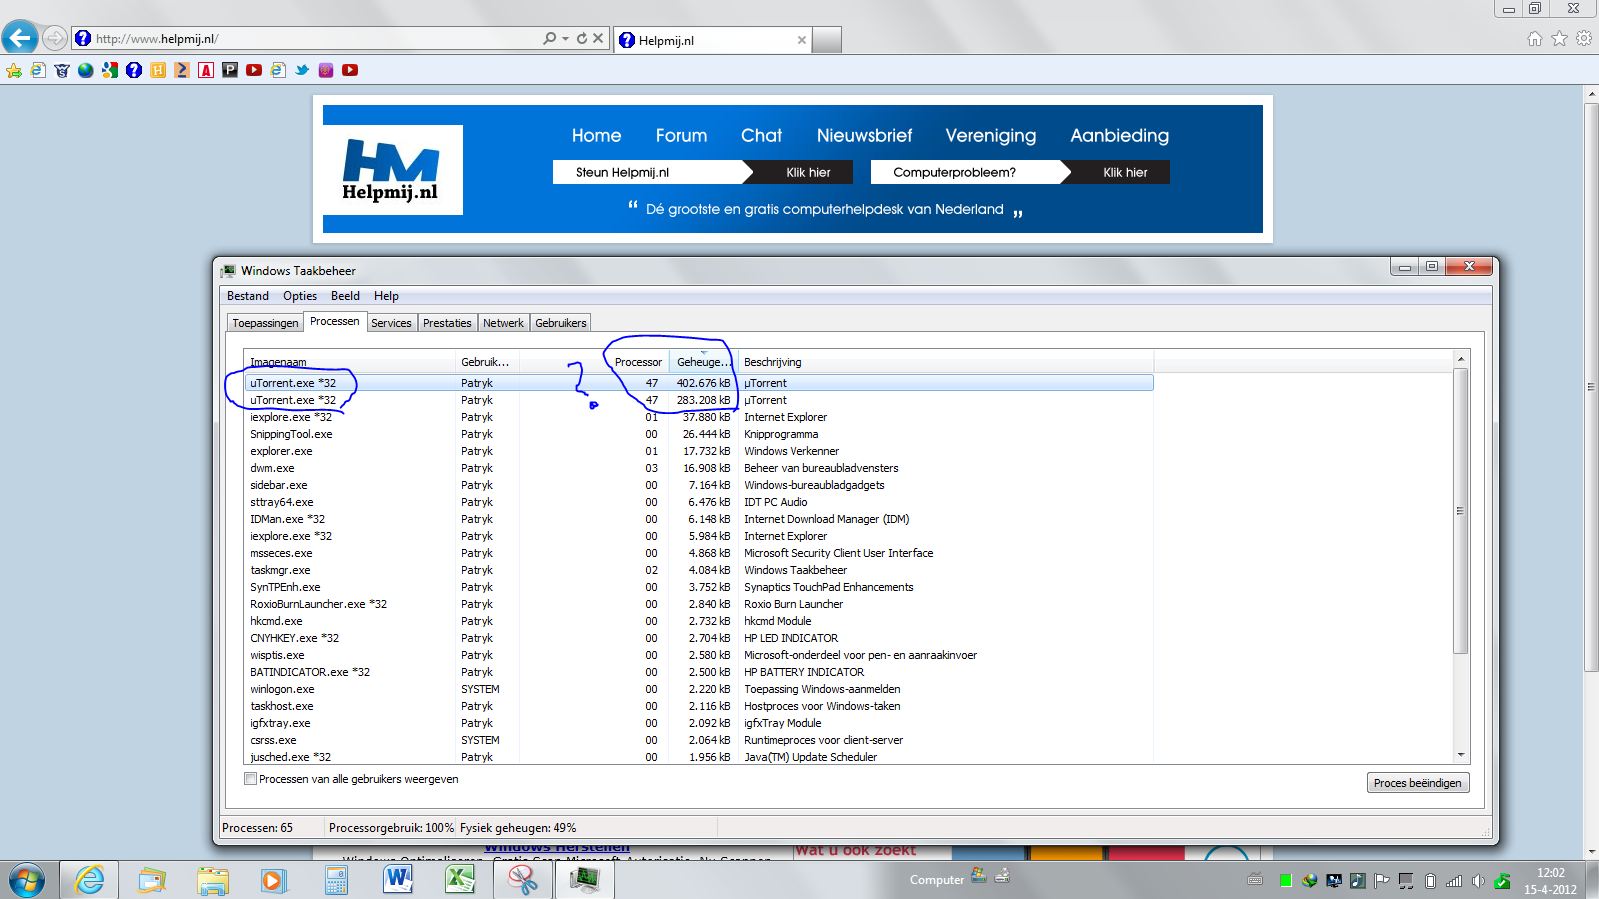The height and width of the screenshot is (899, 1599).
Task: Open the Favorites star at the browser's top right
Action: pos(1559,39)
